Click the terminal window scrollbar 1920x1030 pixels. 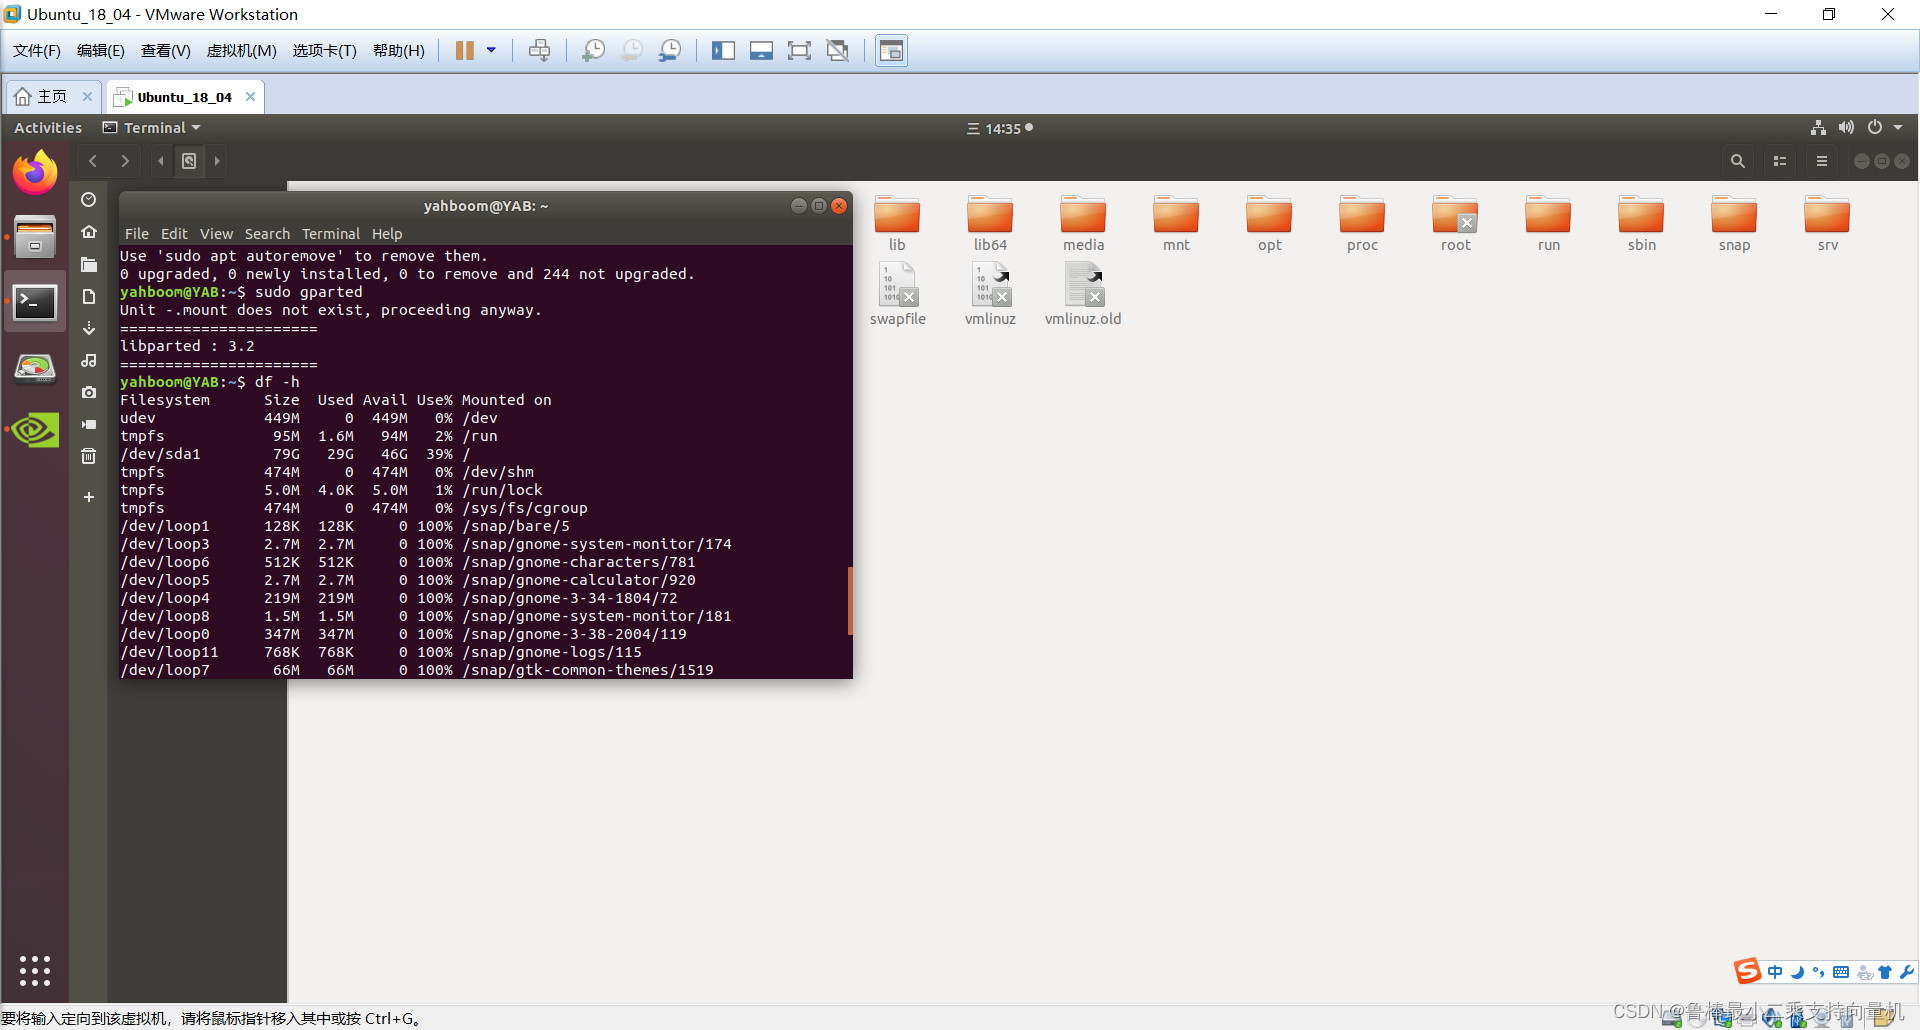coord(850,601)
